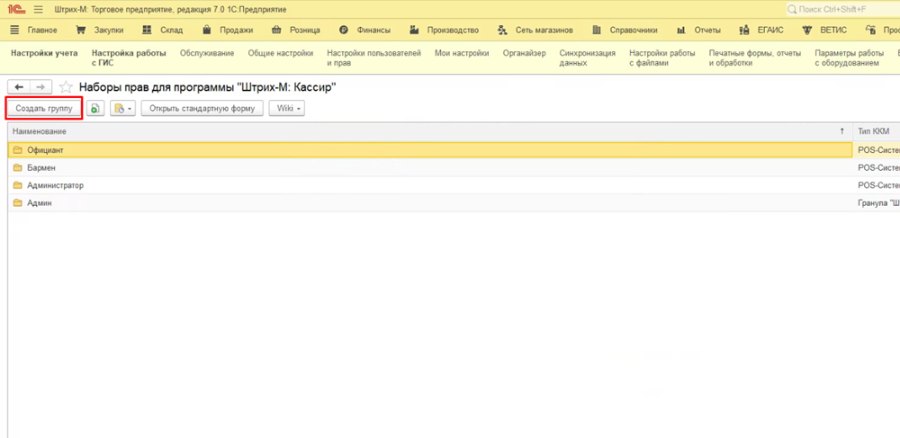Add page to favorites with star
Viewport: 900px width, 438px height.
pos(66,87)
